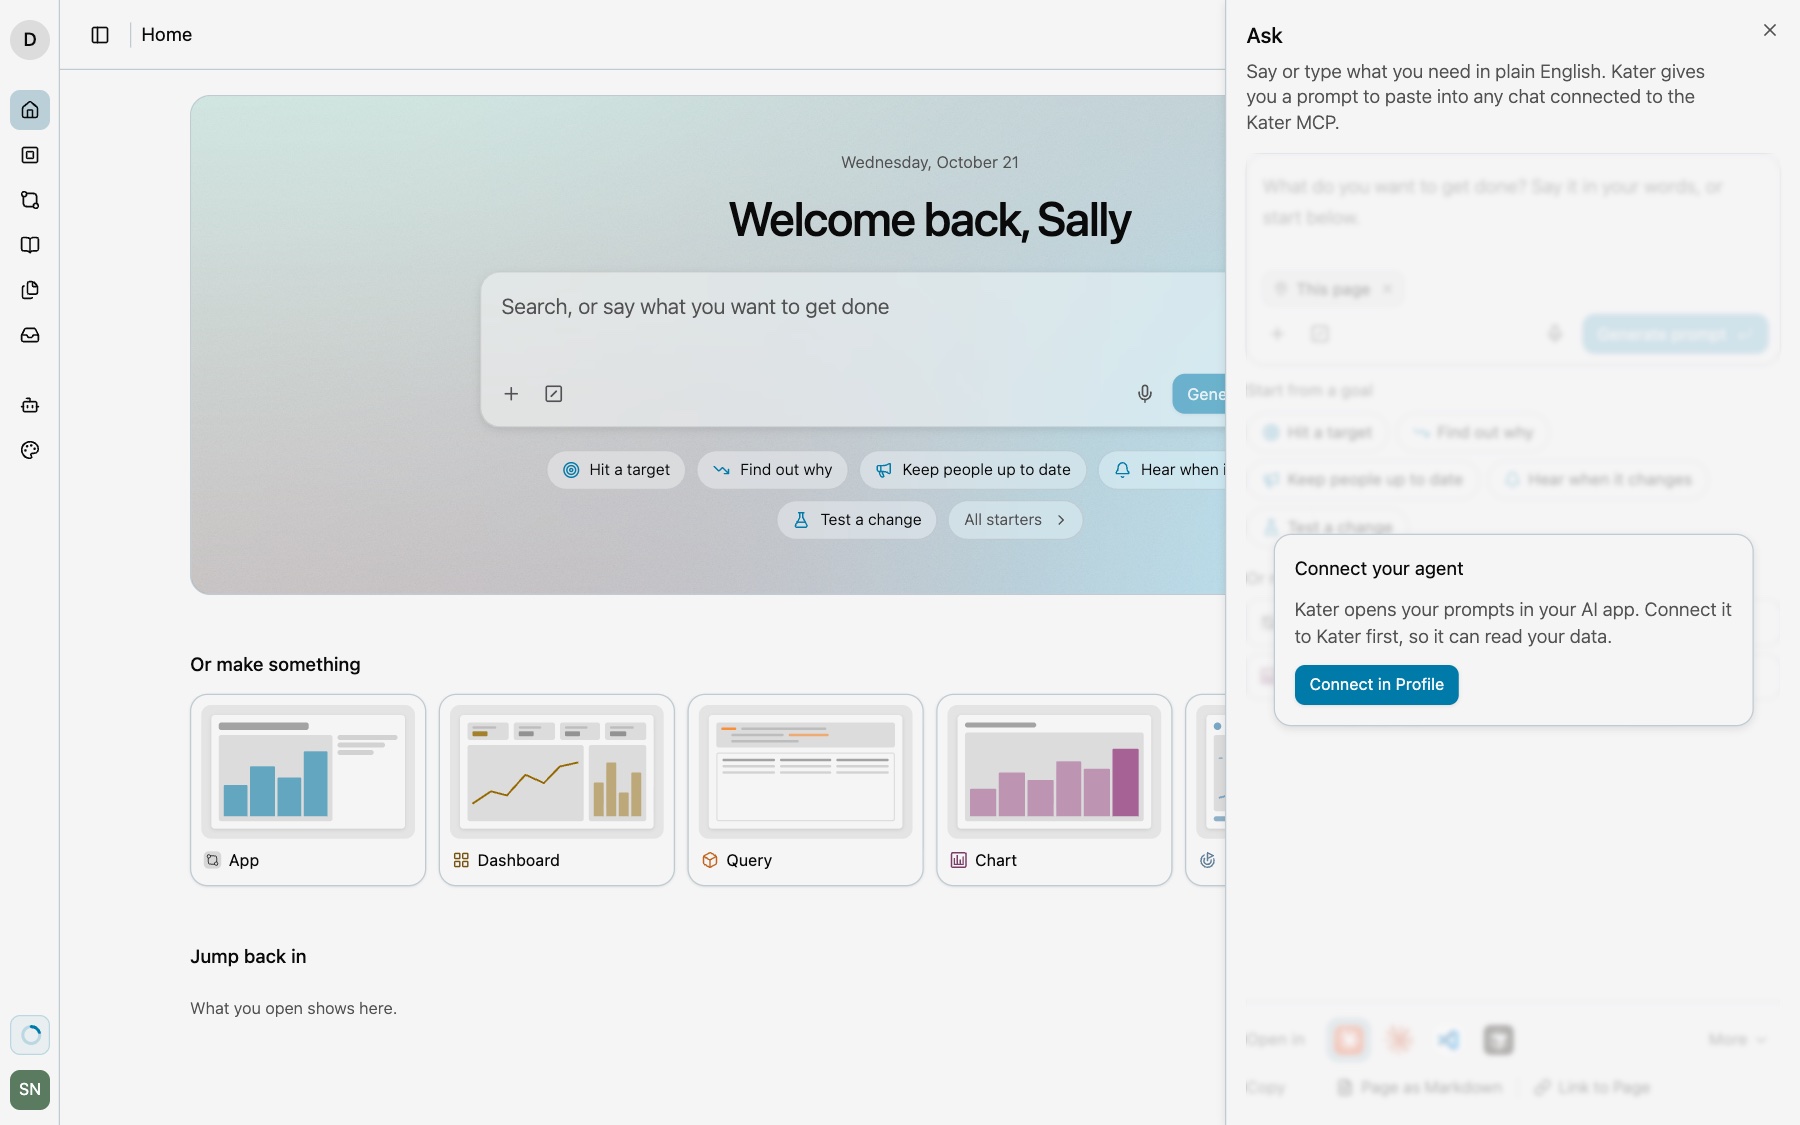The image size is (1800, 1125).
Task: Open the Home icon in the sidebar
Action: [x=30, y=110]
